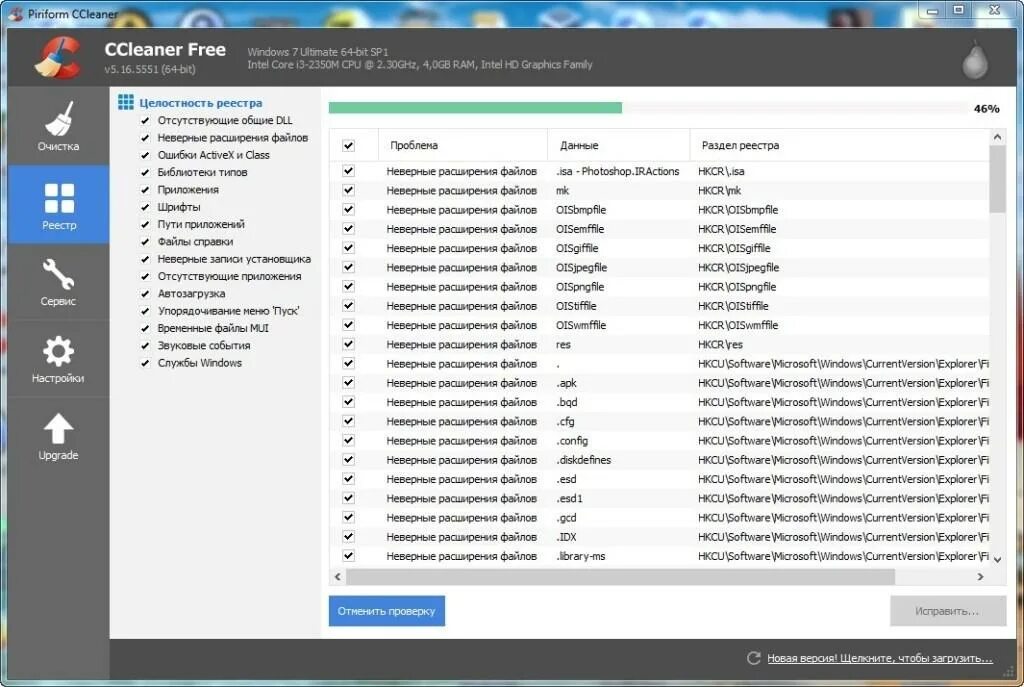Select the OISgiffile data cell
Viewport: 1024px width, 687px height.
click(577, 248)
